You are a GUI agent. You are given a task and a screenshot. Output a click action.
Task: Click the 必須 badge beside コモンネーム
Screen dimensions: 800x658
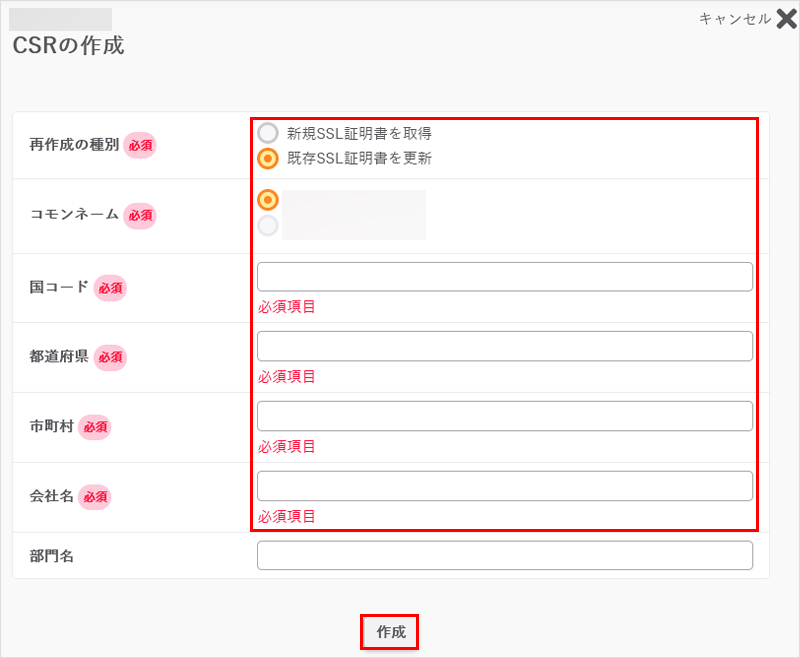[x=140, y=215]
